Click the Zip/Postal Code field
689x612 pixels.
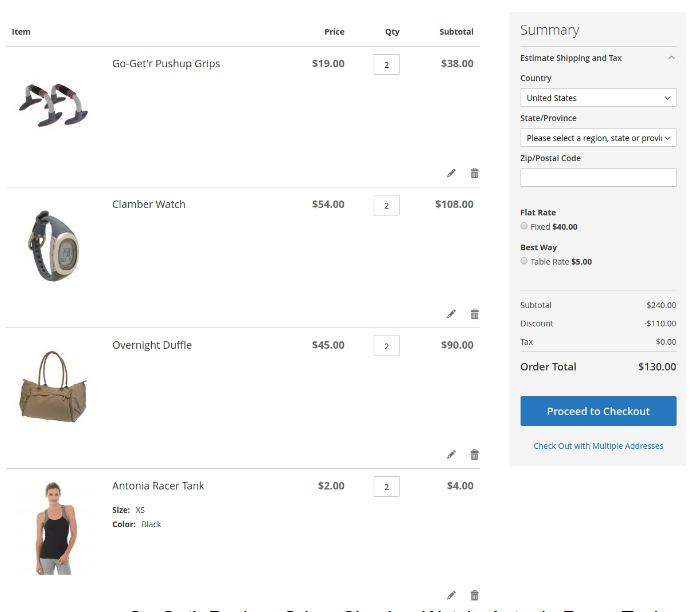[x=598, y=177]
